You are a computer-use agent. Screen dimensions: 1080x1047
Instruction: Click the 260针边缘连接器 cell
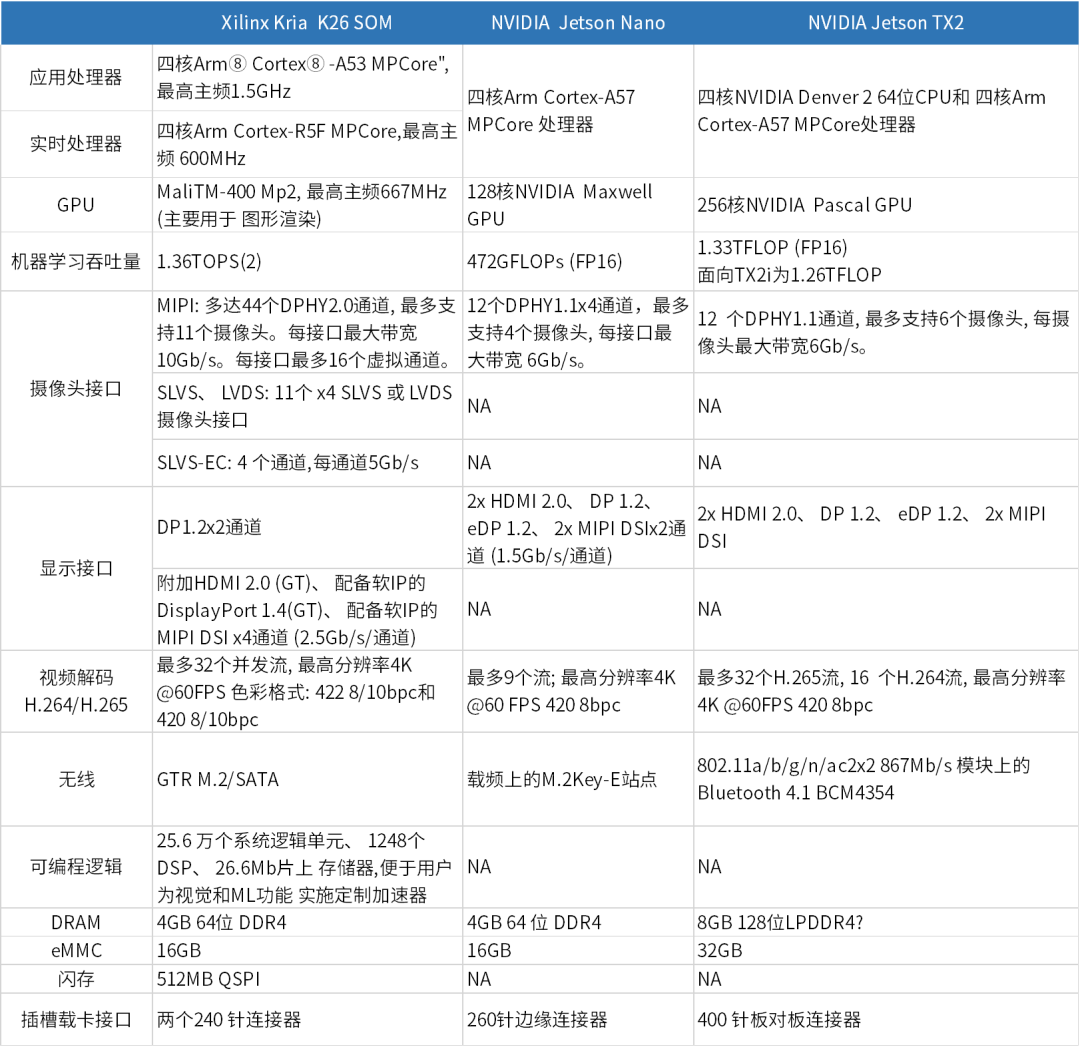[x=578, y=1019]
